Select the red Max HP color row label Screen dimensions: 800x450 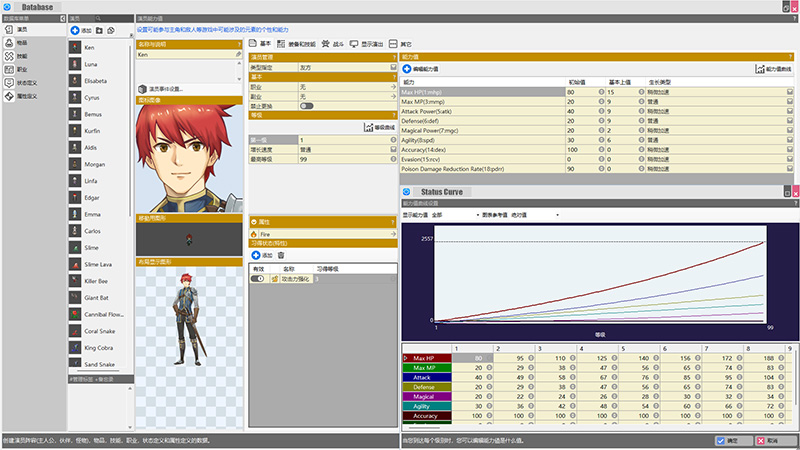(422, 358)
